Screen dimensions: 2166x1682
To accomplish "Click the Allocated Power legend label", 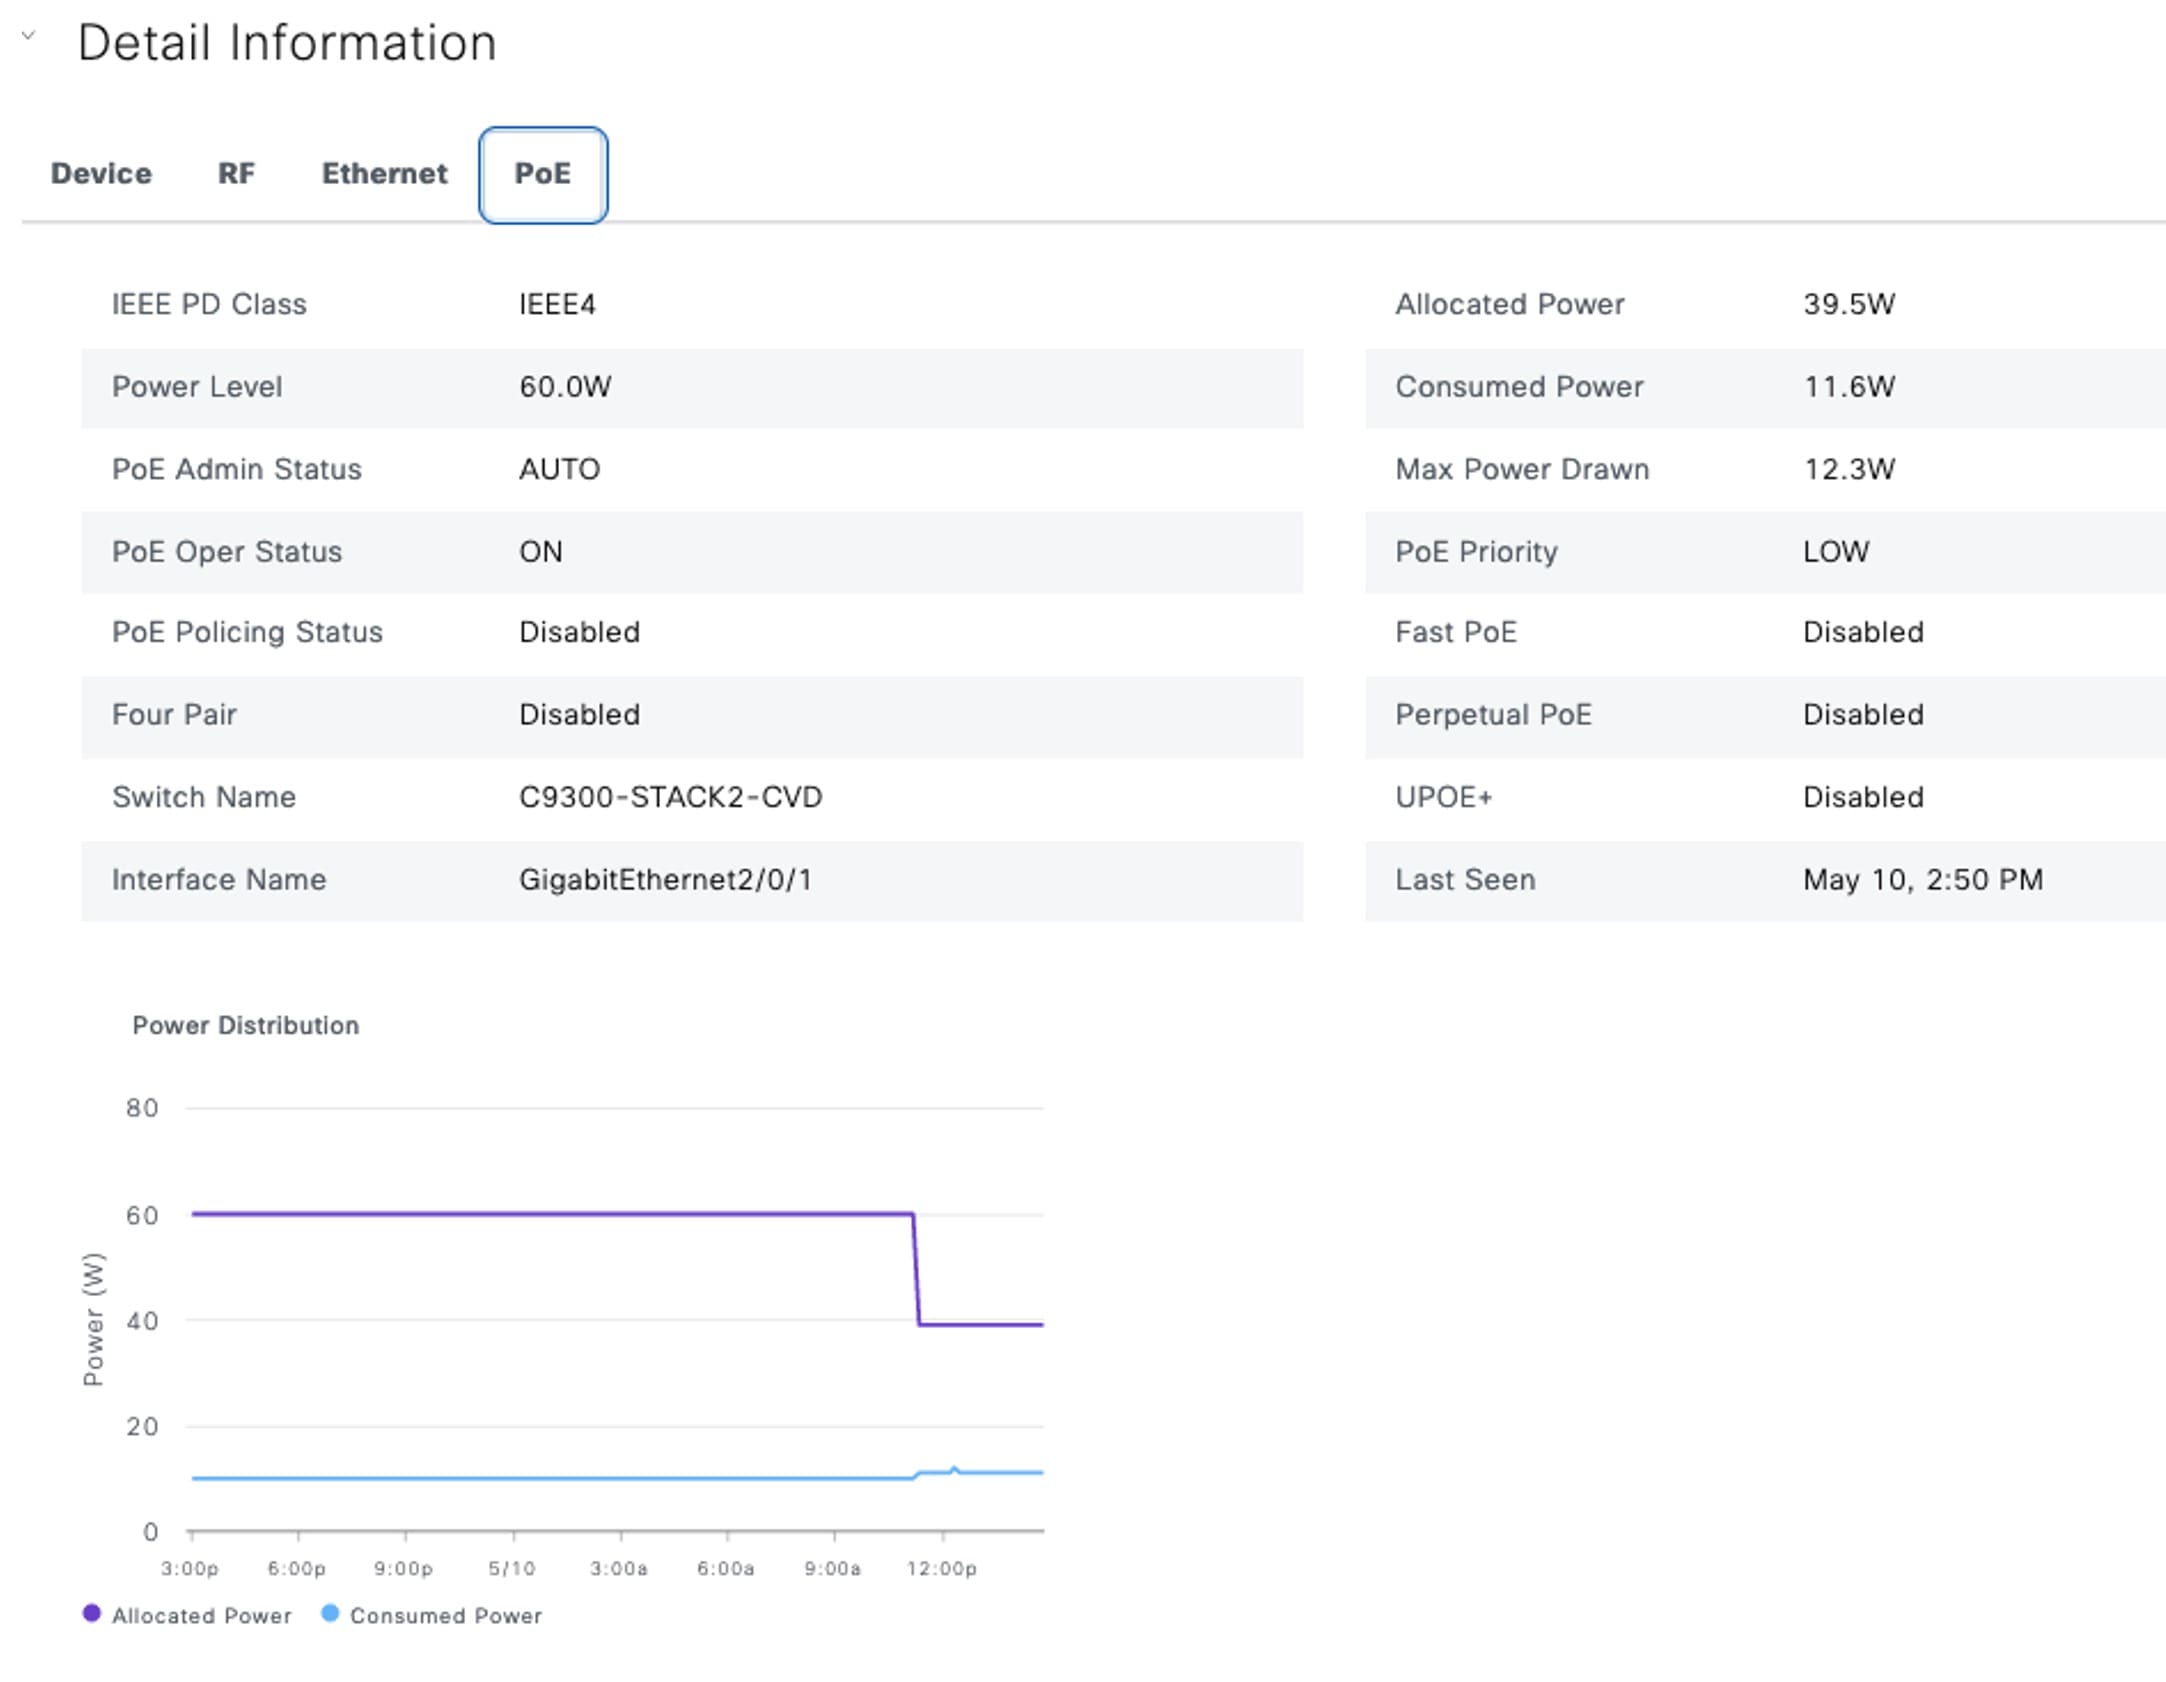I will 201,1615.
